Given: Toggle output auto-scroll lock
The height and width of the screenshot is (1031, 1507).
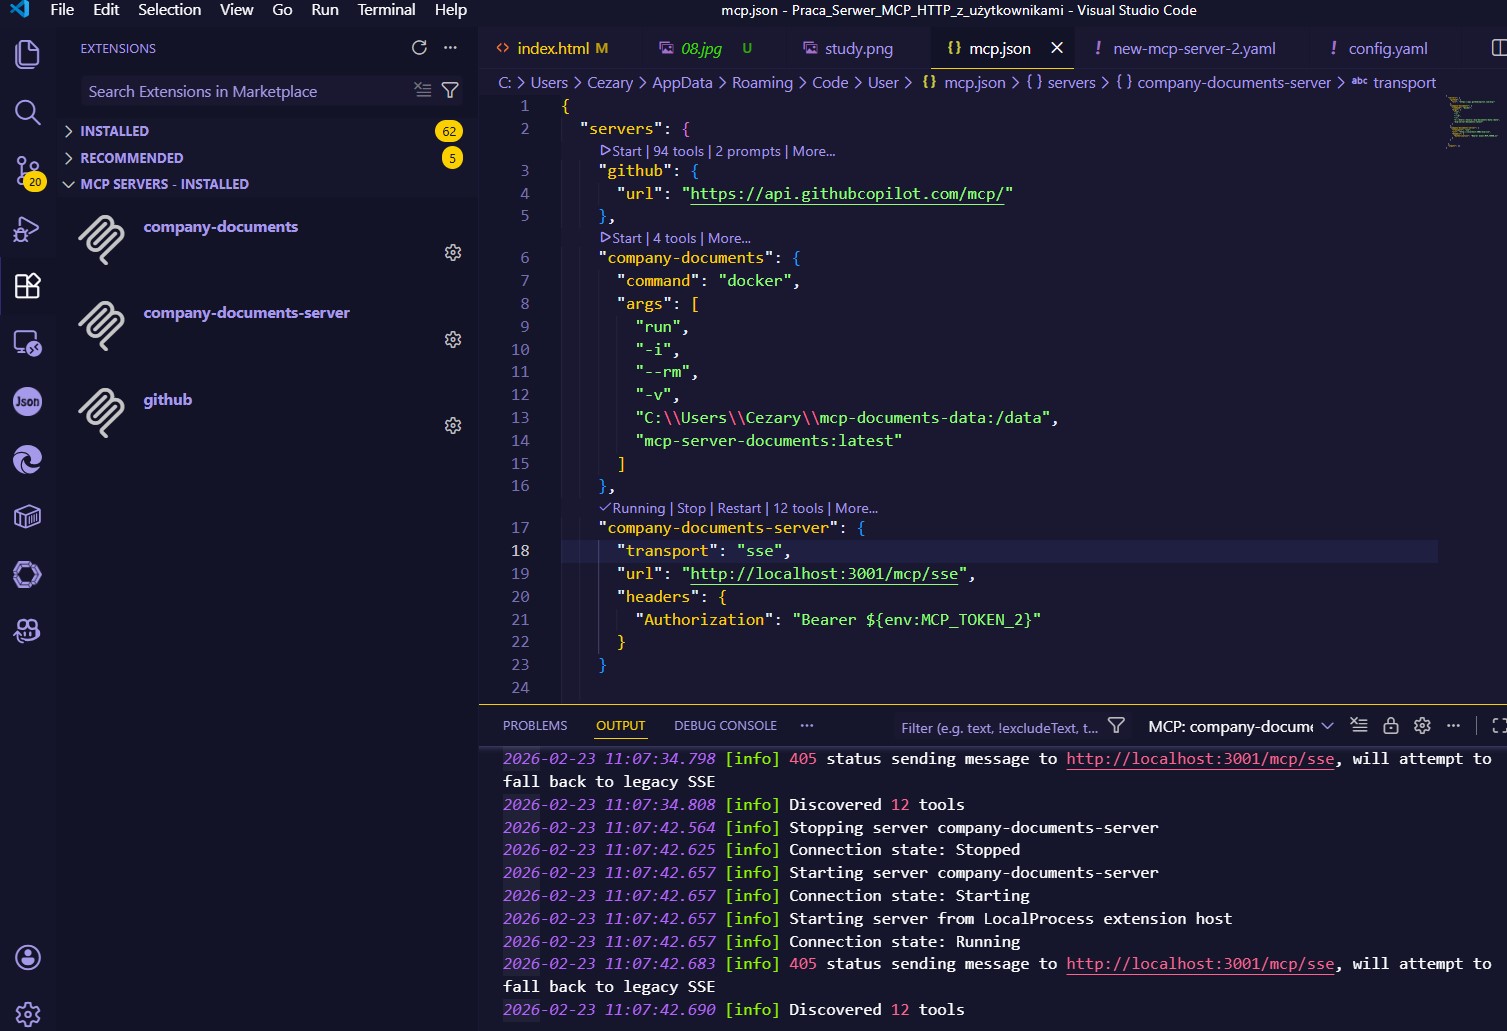Looking at the screenshot, I should 1391,726.
